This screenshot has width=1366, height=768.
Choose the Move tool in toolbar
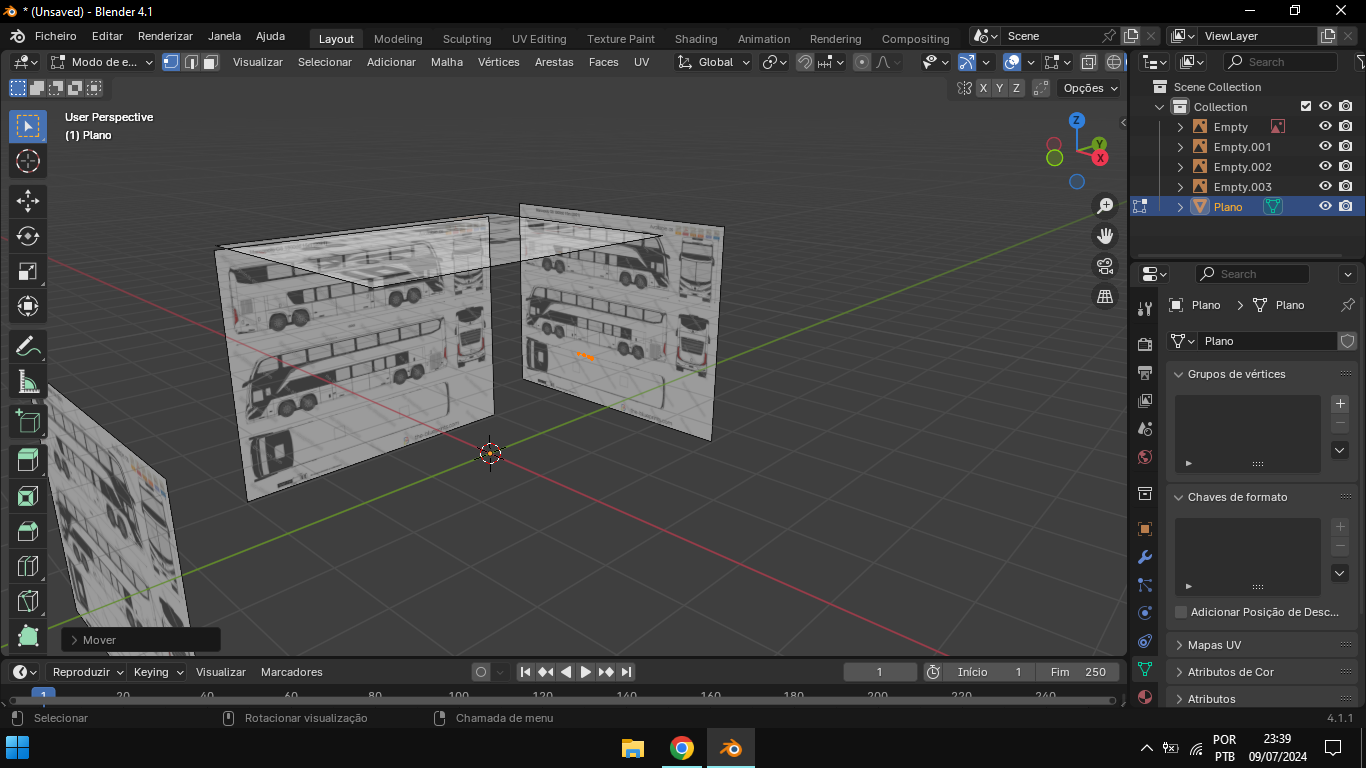coord(28,201)
